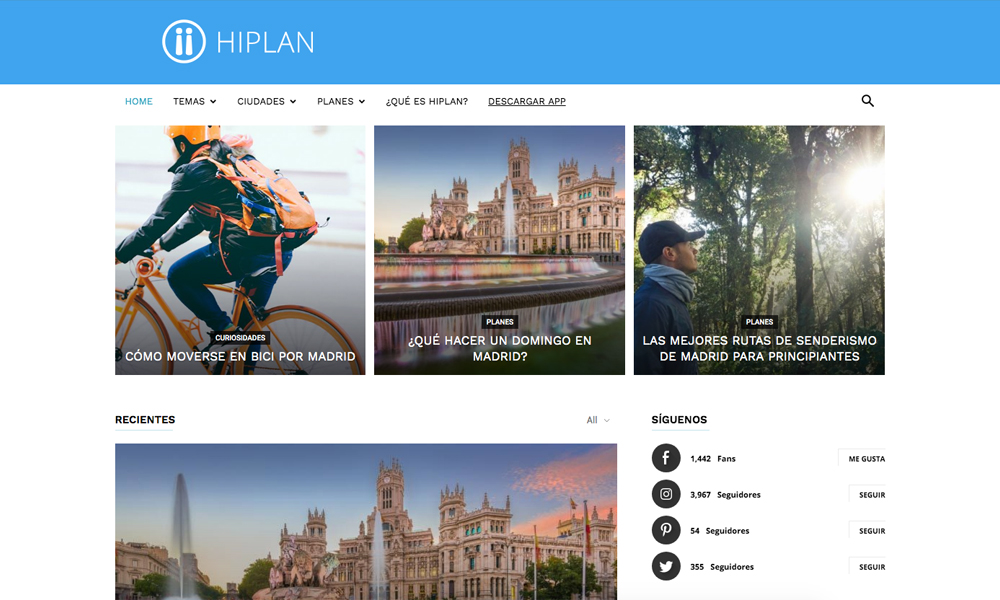Click the Twitter circle icon
Viewport: 1000px width, 600px height.
[666, 566]
